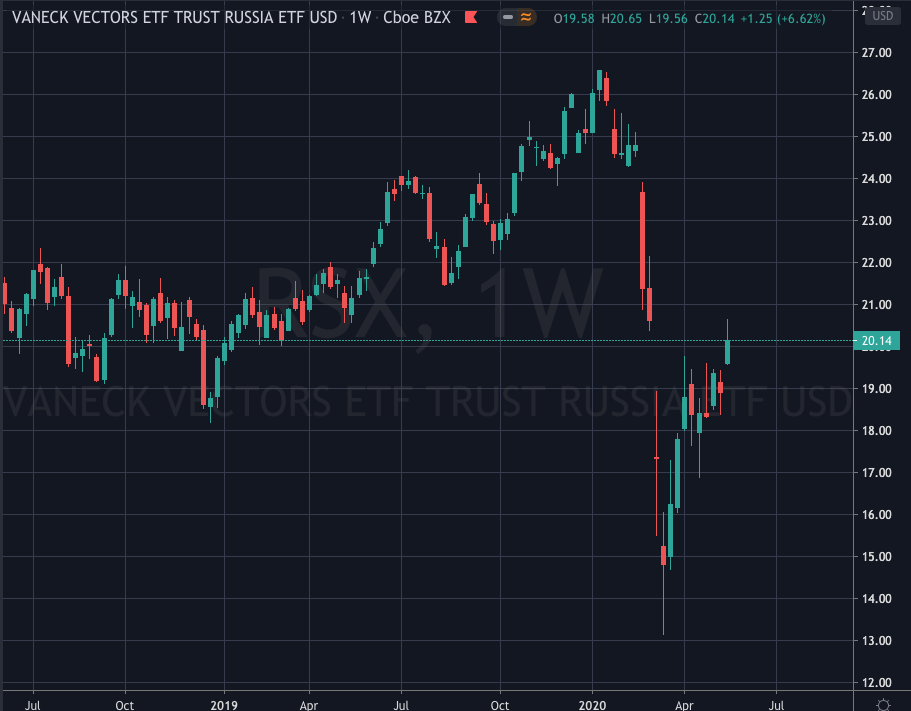Click the VANECK VECTORS ETF TRUST RUSSIA ETF USD title
Screen dimensions: 911x711
coord(174,17)
